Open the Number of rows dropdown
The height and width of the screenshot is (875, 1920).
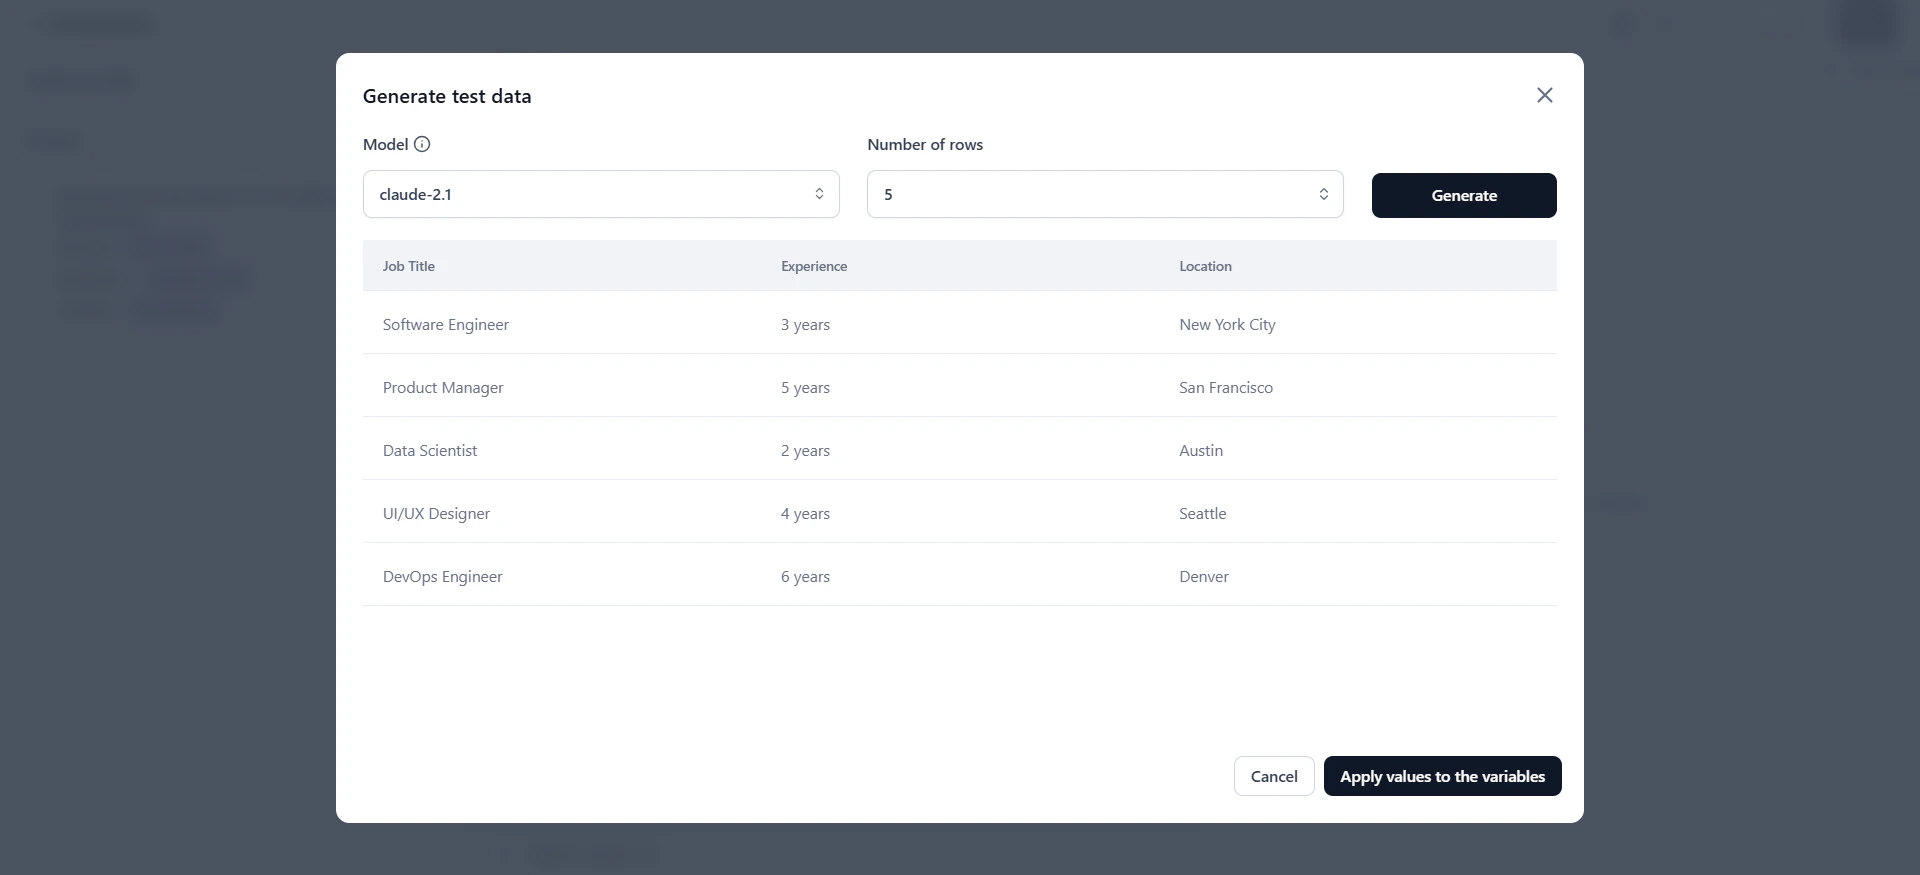pos(1105,194)
